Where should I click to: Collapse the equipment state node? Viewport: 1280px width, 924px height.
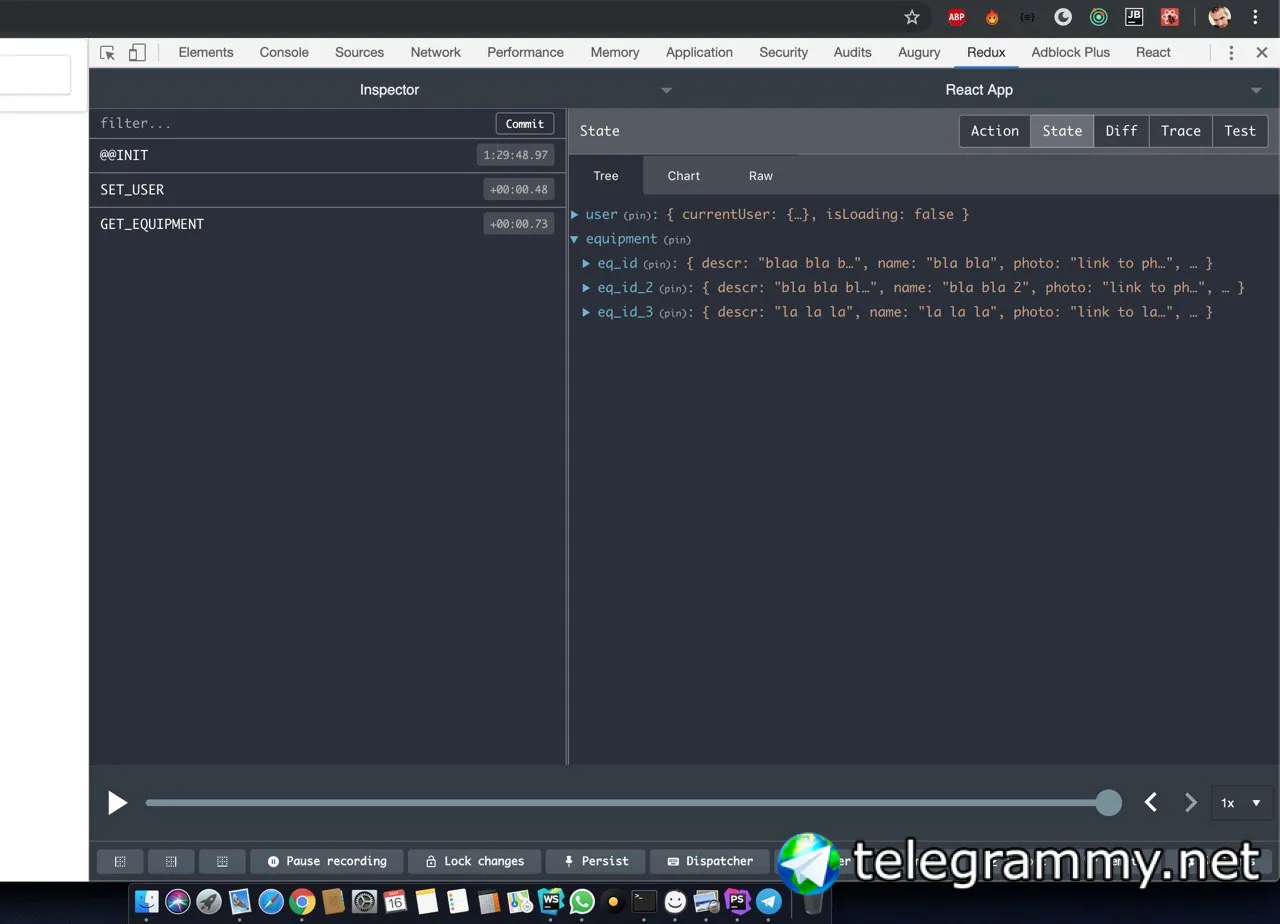(575, 240)
